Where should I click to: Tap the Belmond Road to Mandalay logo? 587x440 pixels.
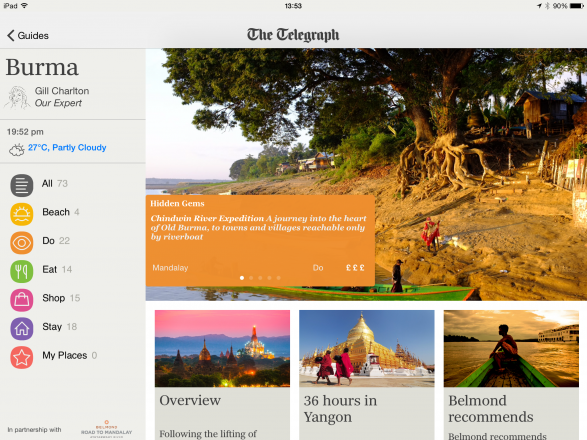click(x=106, y=429)
